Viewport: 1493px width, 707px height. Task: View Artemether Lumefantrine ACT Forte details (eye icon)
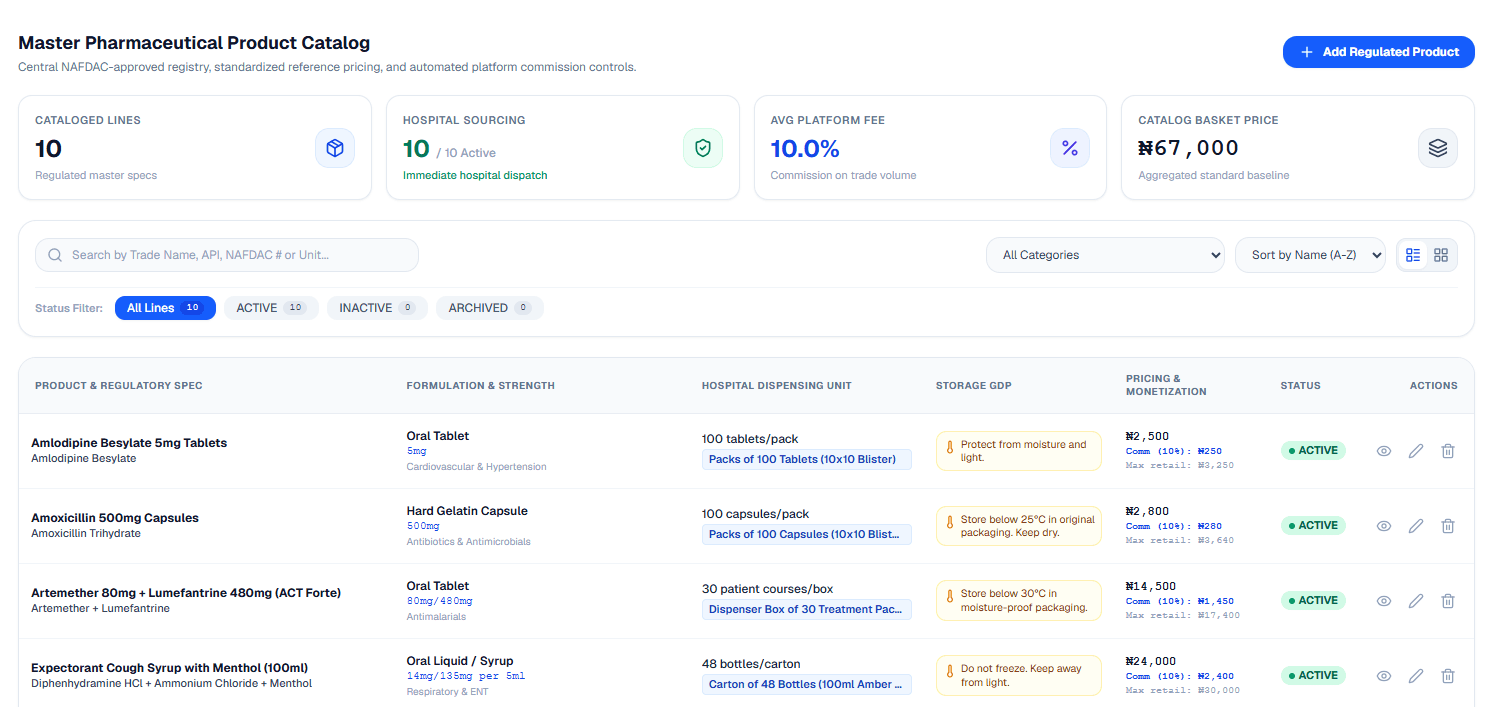1384,601
